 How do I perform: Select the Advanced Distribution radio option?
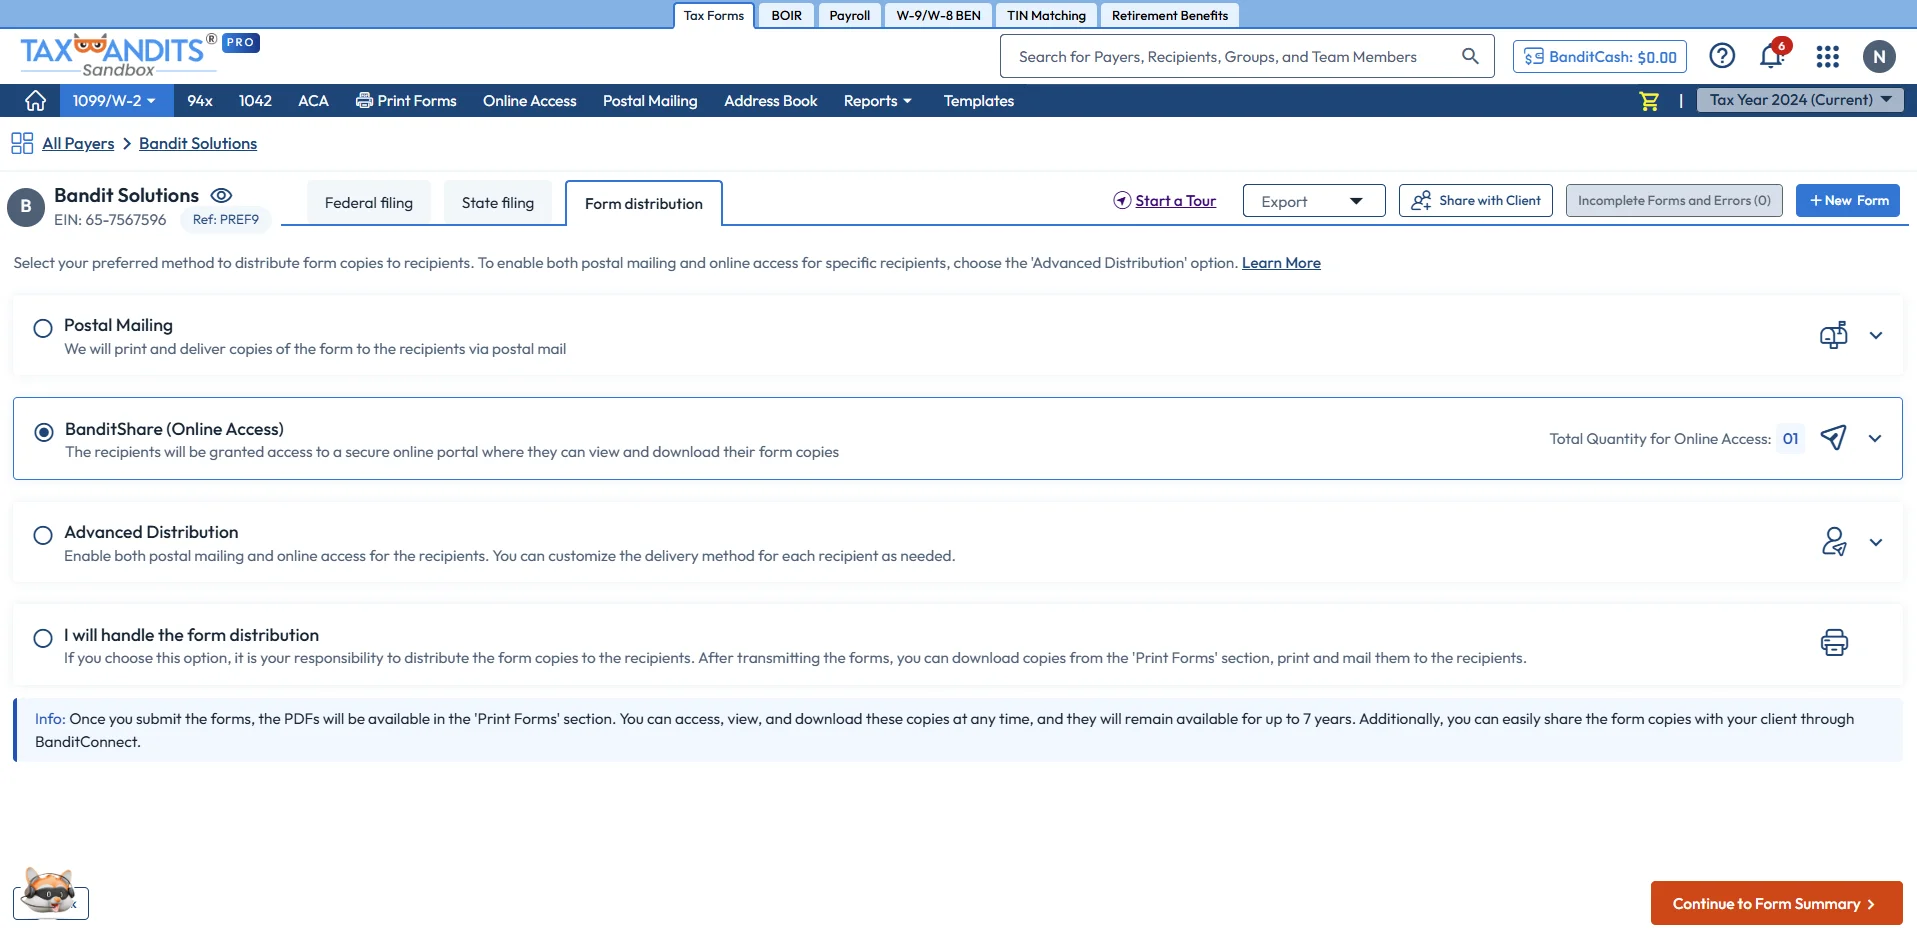click(43, 535)
